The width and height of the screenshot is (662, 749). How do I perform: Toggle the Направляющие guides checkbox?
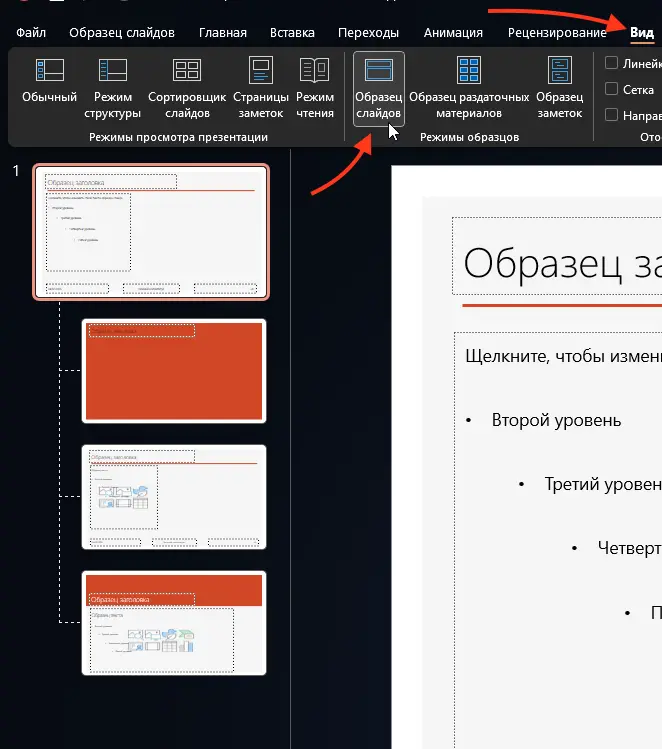(x=612, y=115)
